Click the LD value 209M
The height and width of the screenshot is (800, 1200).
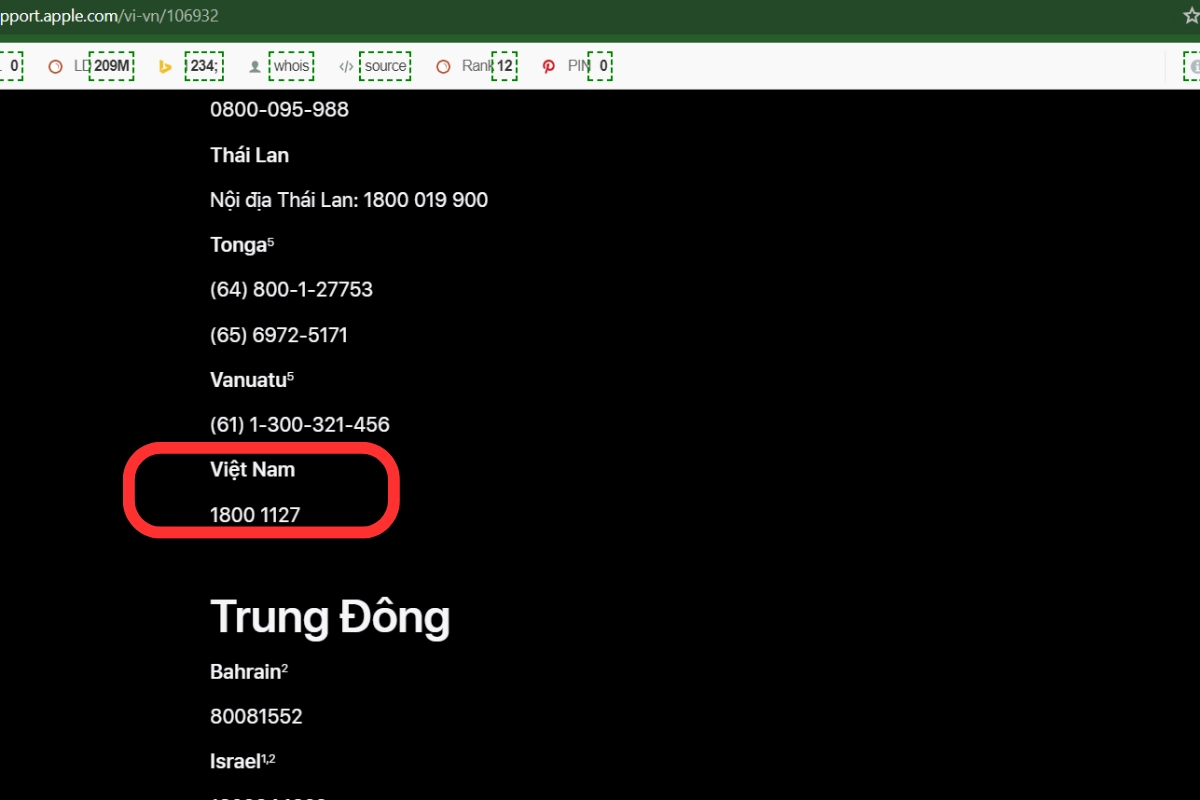pos(111,67)
